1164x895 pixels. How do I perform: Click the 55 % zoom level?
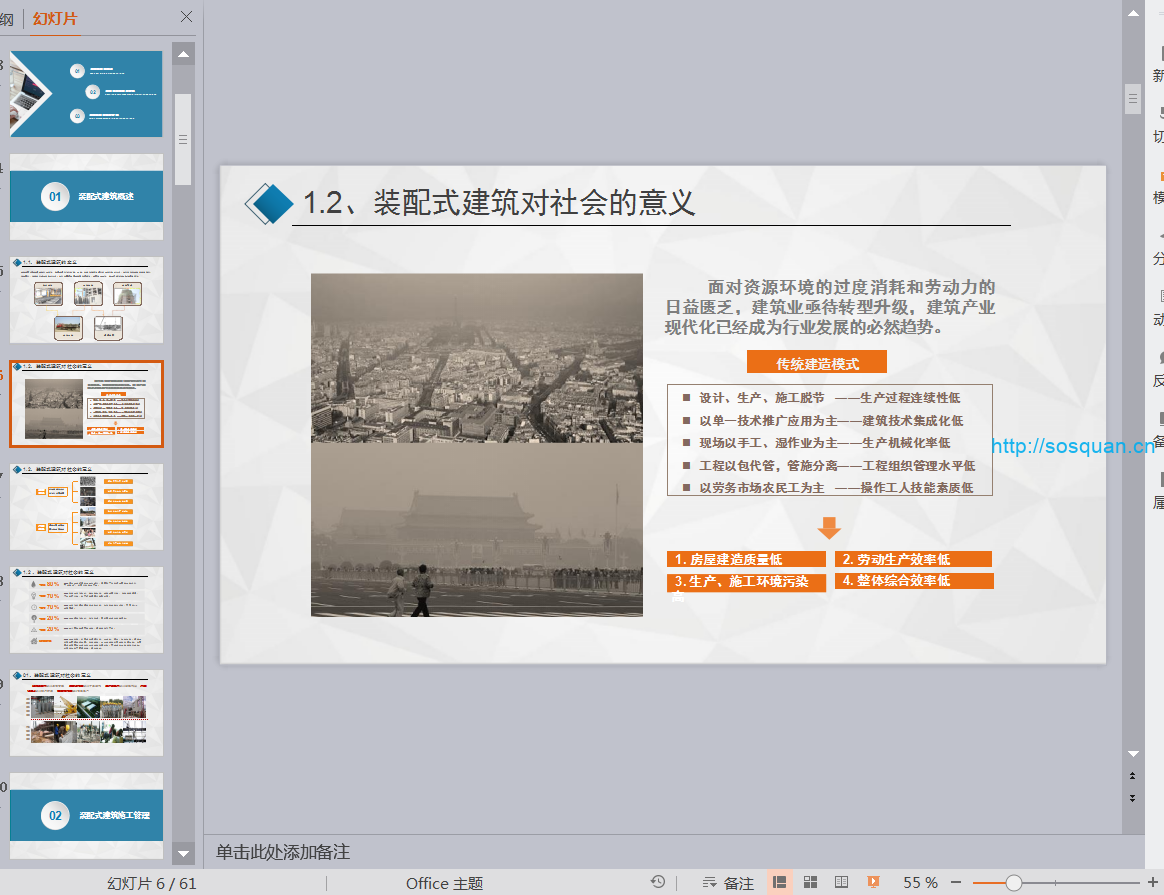coord(920,882)
